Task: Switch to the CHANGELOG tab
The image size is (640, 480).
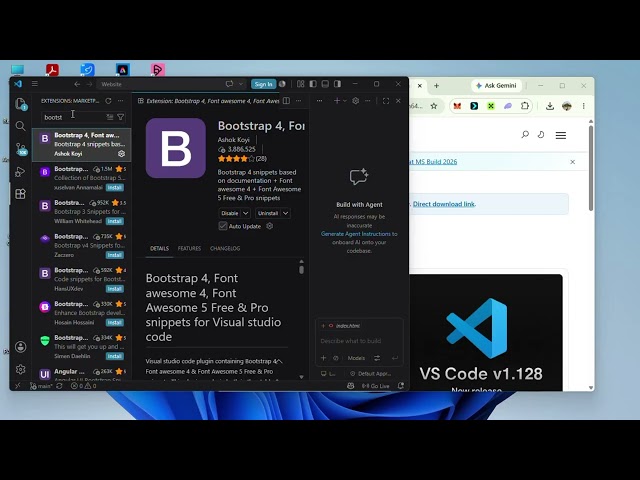Action: click(225, 249)
